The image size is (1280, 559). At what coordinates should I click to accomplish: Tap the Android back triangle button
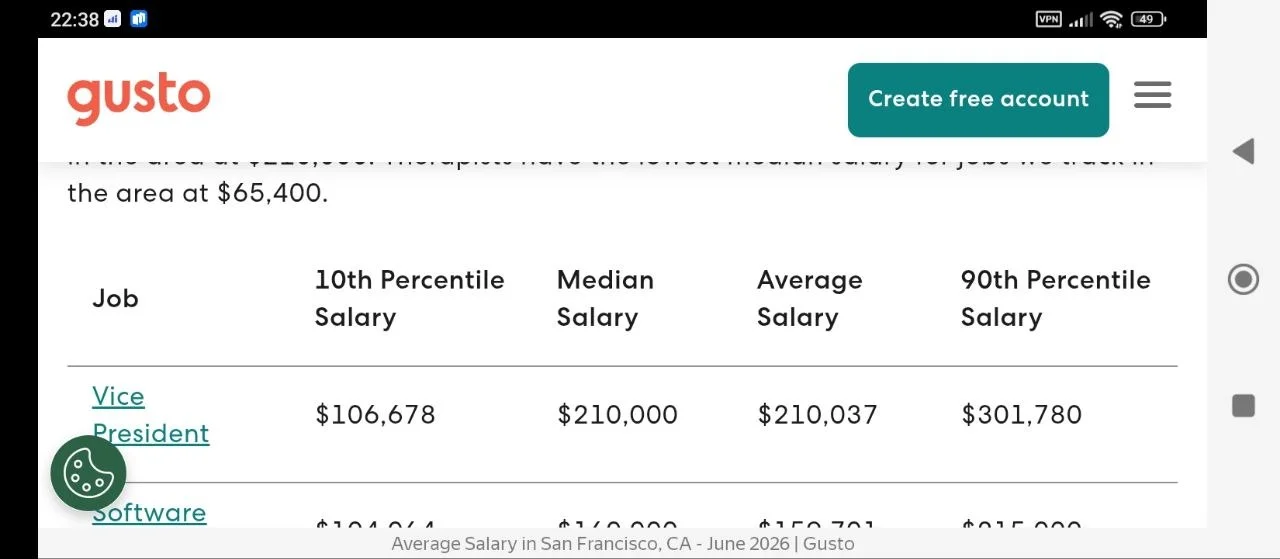pos(1243,151)
